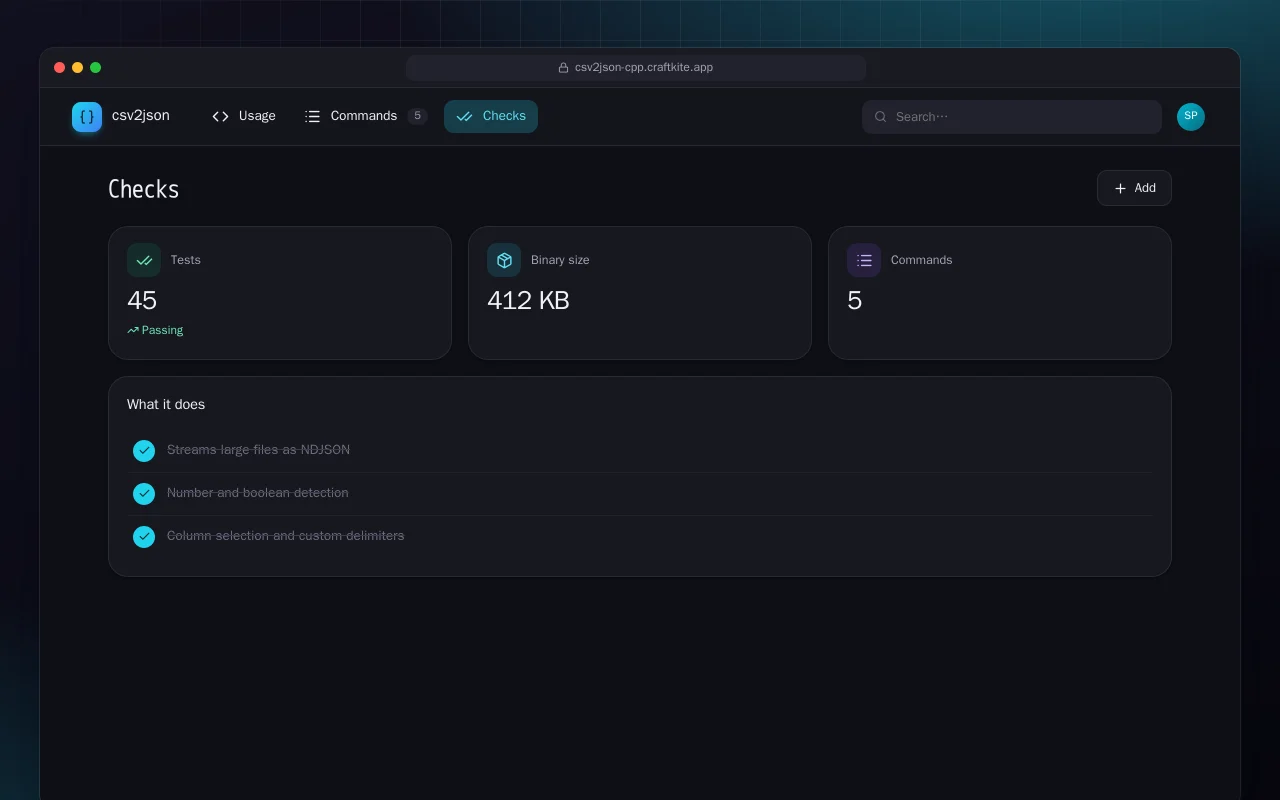Click the Passing status text
The width and height of the screenshot is (1280, 800).
tap(162, 330)
